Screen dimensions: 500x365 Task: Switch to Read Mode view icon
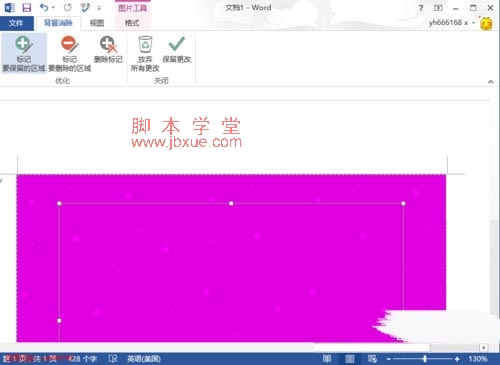pyautogui.click(x=327, y=359)
